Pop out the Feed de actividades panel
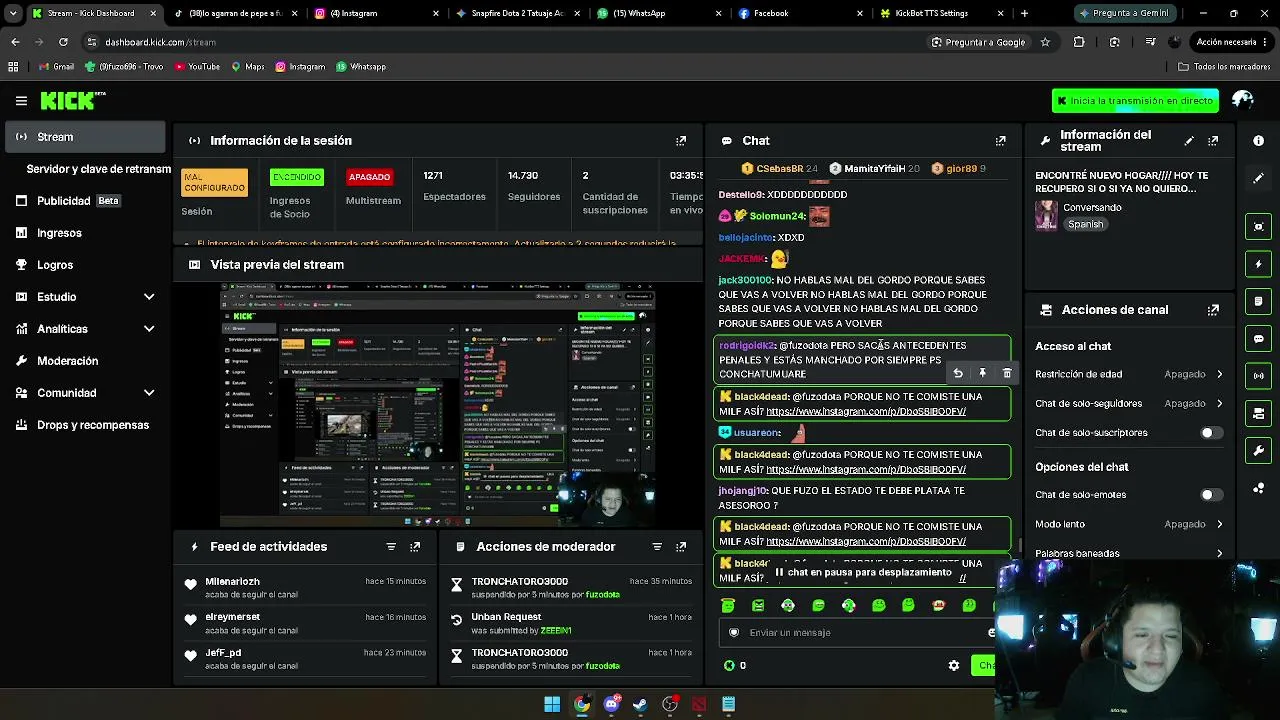The image size is (1280, 720). pos(415,547)
